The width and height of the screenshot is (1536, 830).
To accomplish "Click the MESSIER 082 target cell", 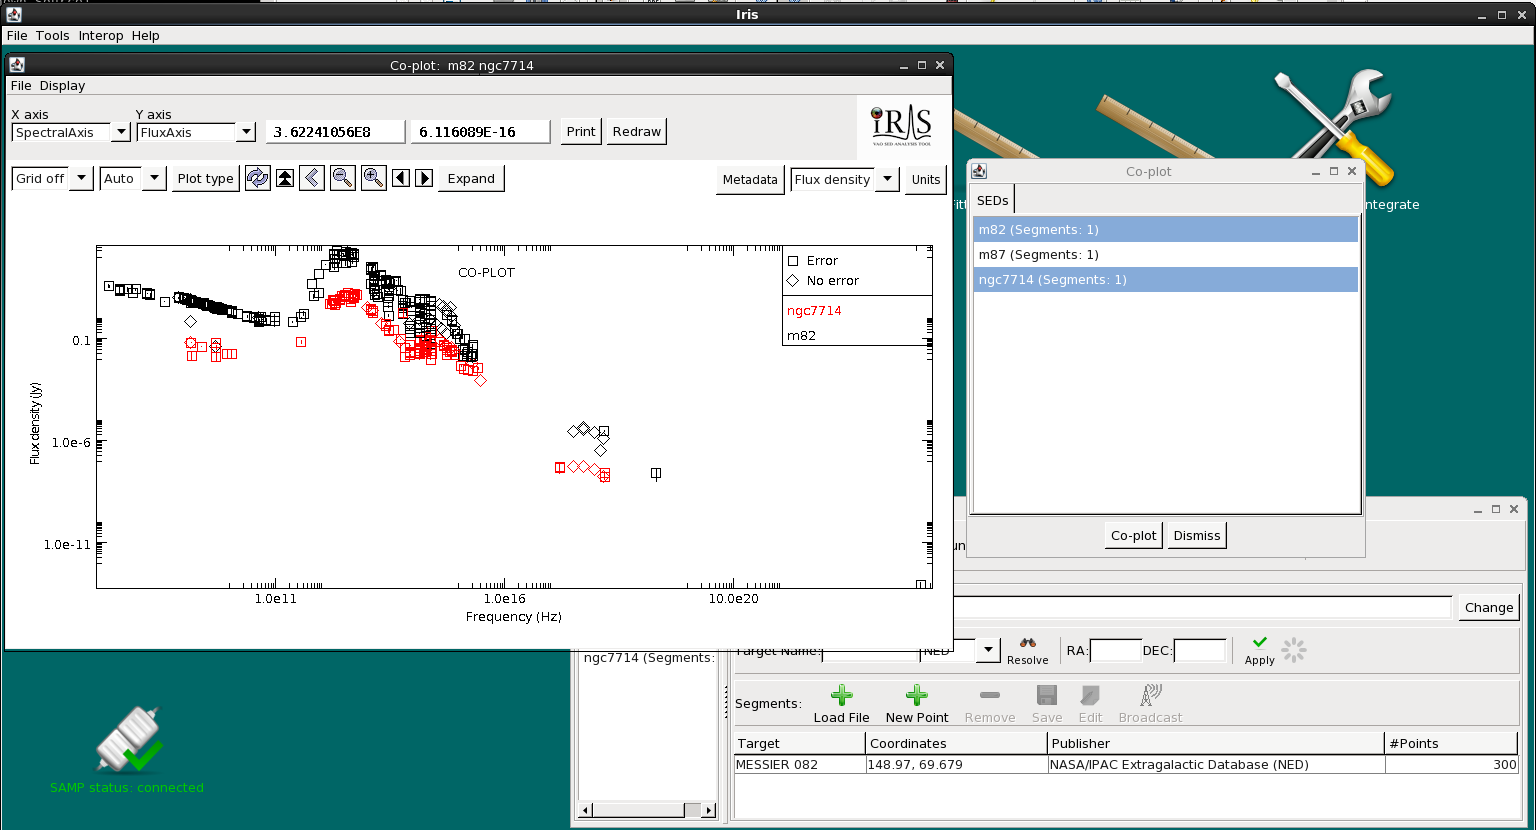I will [800, 764].
